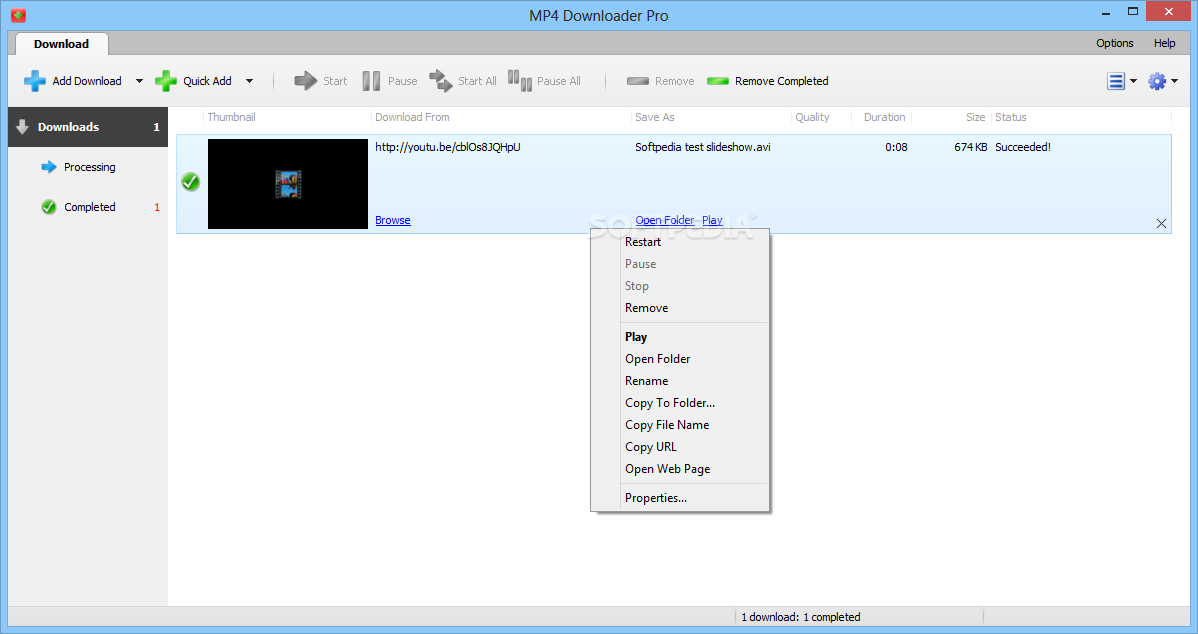1198x634 pixels.
Task: Click the MP4 Downloader Pro app icon
Action: [x=18, y=15]
